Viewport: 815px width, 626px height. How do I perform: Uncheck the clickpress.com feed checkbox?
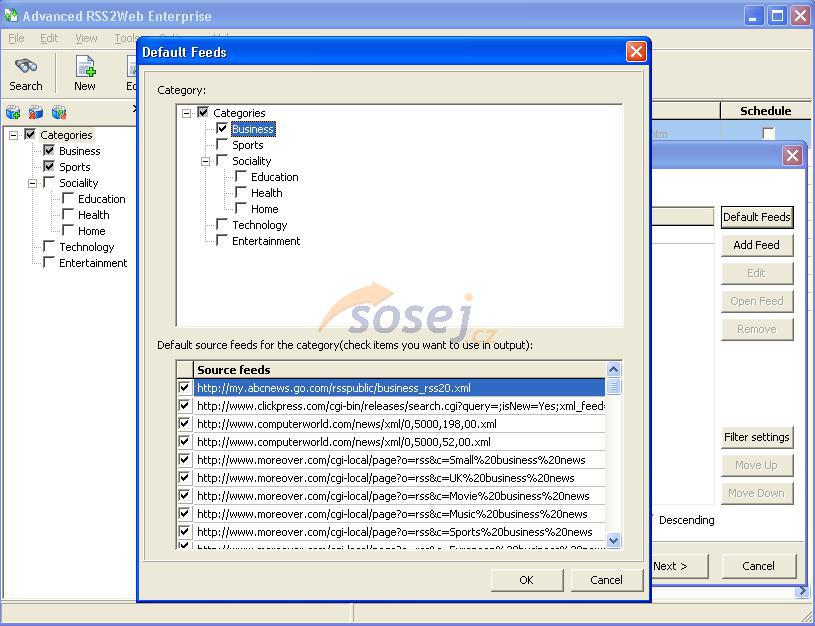tap(184, 406)
